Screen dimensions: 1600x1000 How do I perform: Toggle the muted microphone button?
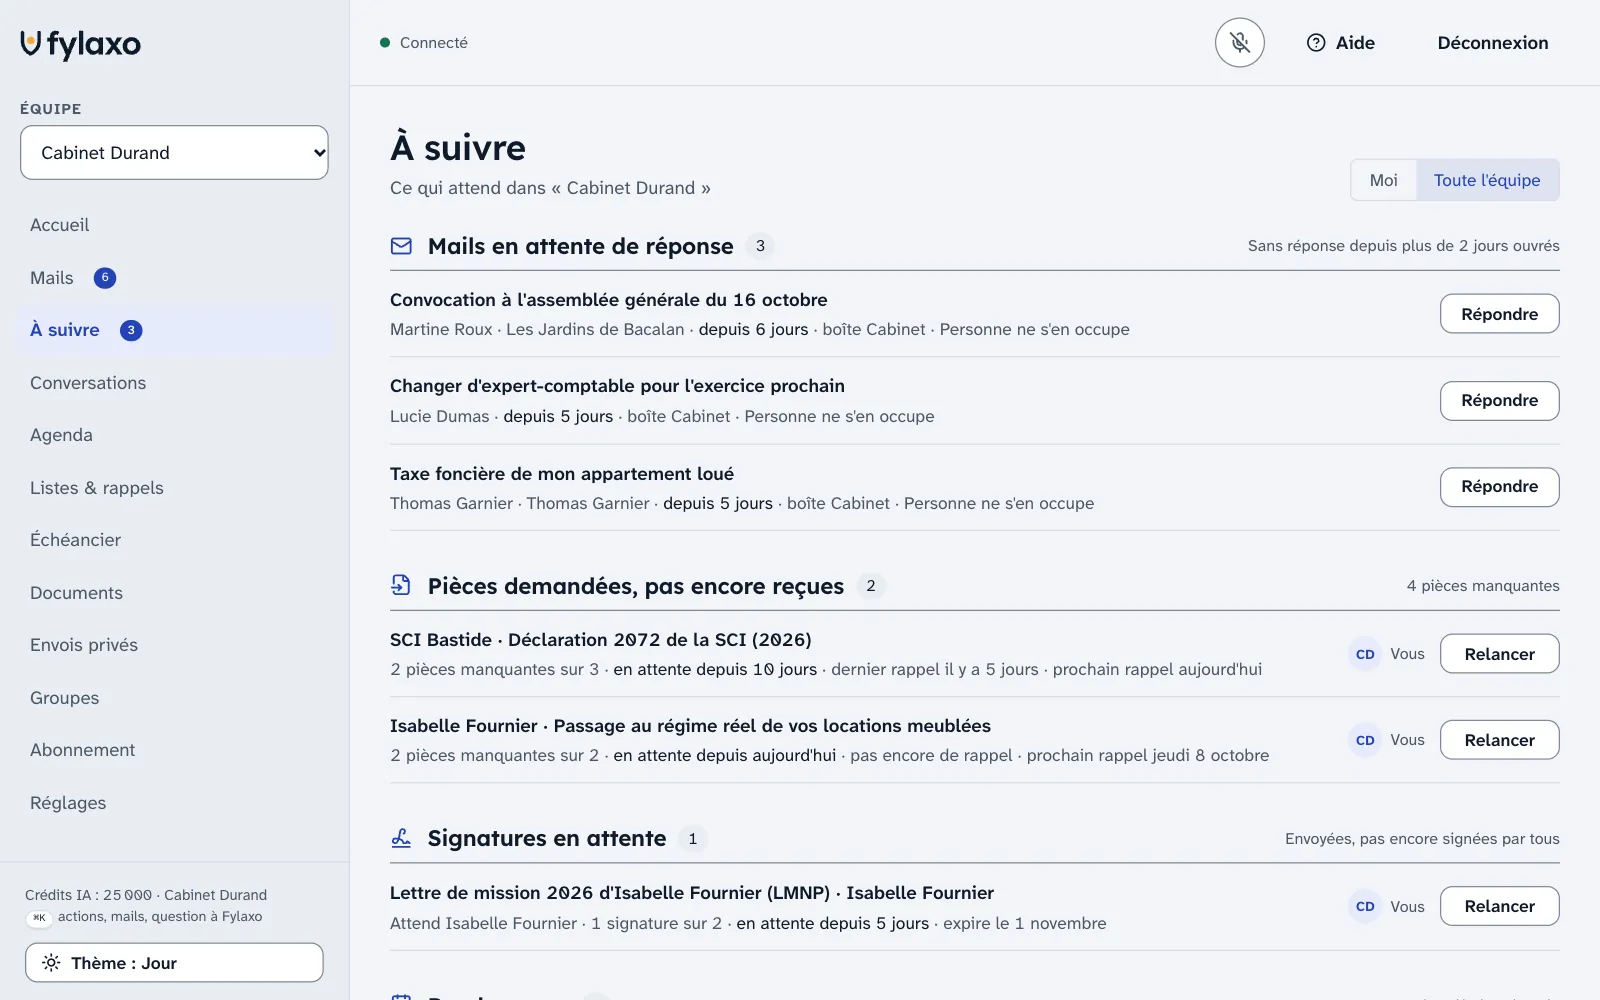(1240, 43)
